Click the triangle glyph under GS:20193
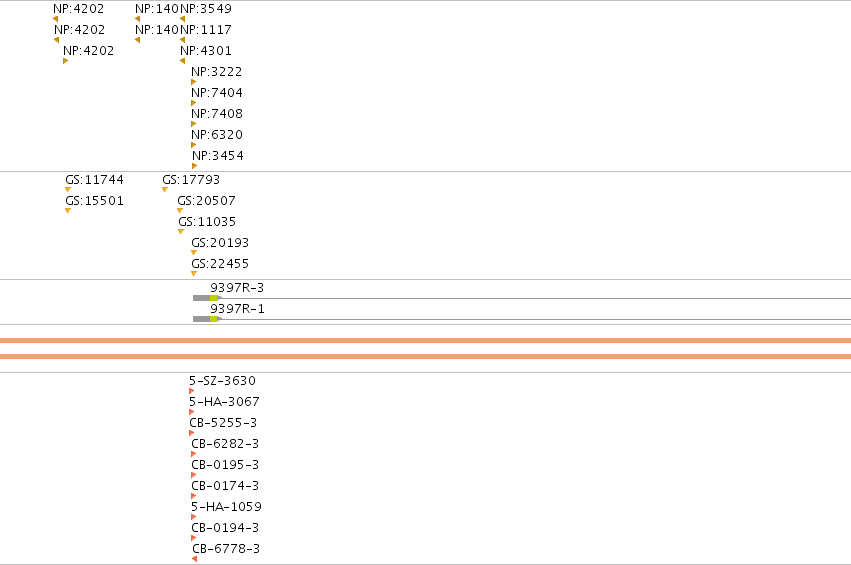The width and height of the screenshot is (851, 565). 194,252
